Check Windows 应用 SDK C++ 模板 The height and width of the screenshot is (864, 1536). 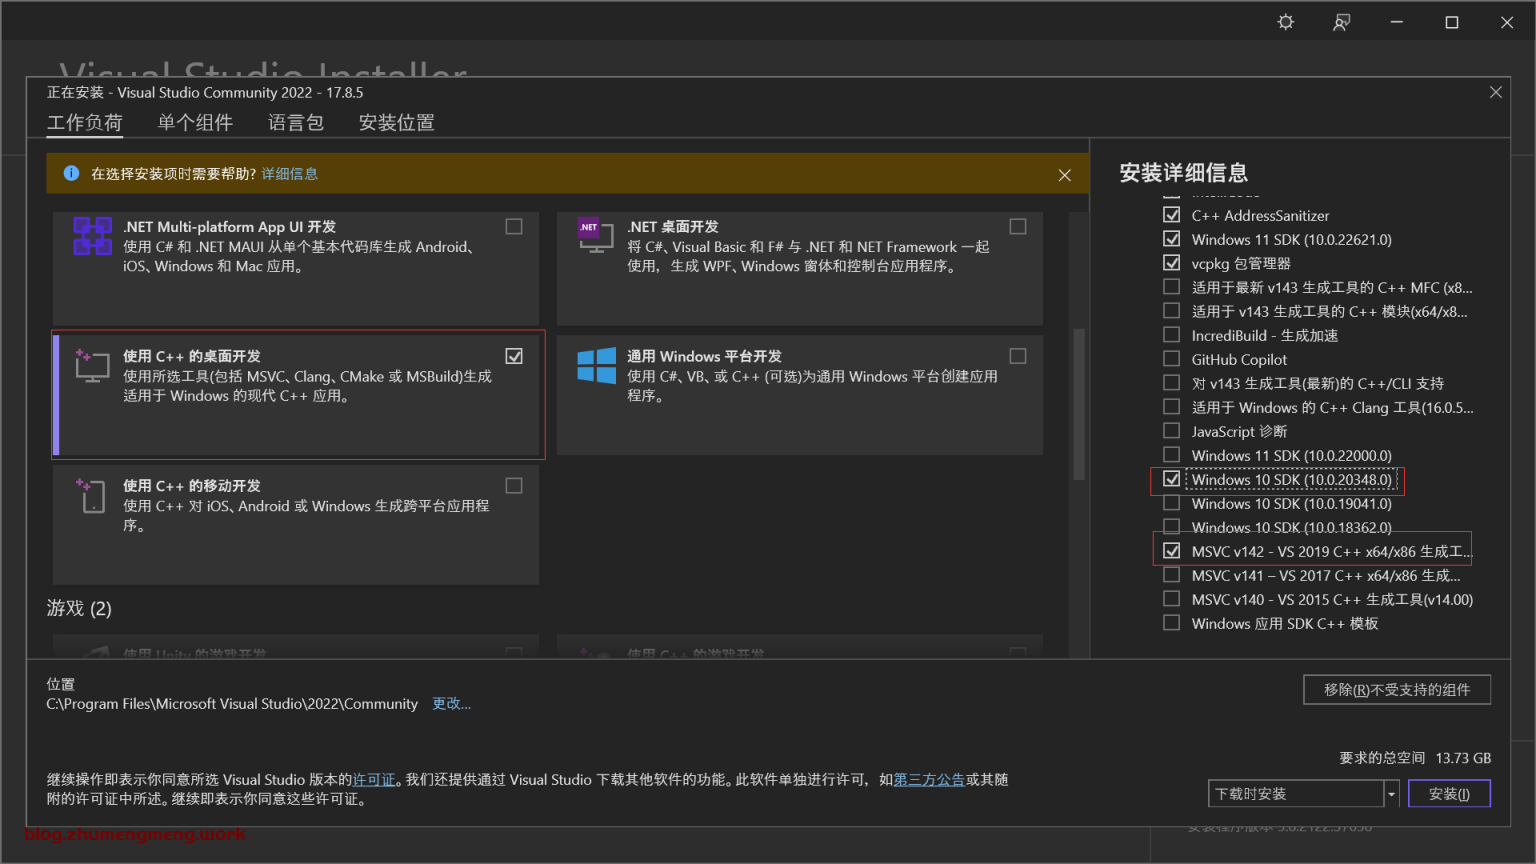[x=1172, y=623]
